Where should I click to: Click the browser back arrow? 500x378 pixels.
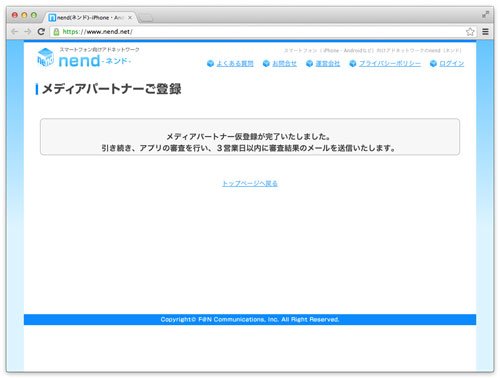click(14, 32)
